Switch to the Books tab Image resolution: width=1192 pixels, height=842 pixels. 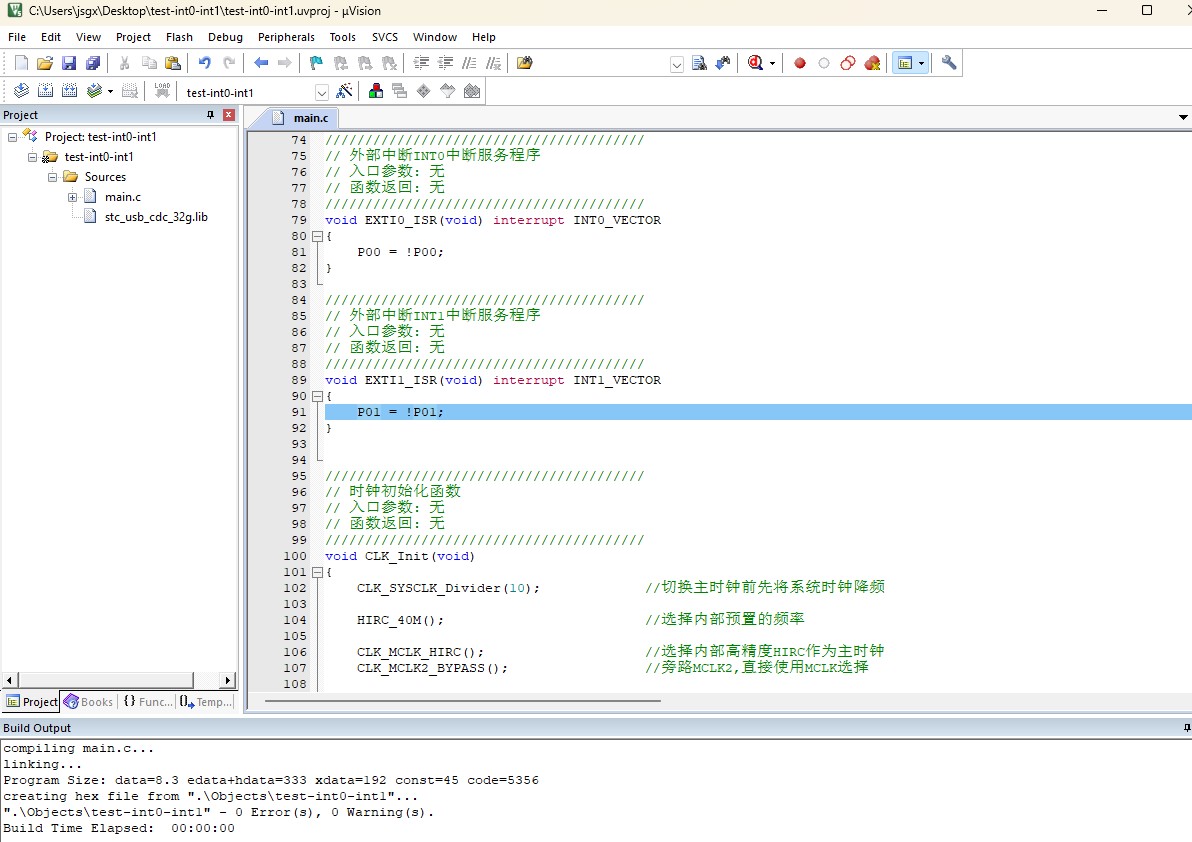[89, 702]
